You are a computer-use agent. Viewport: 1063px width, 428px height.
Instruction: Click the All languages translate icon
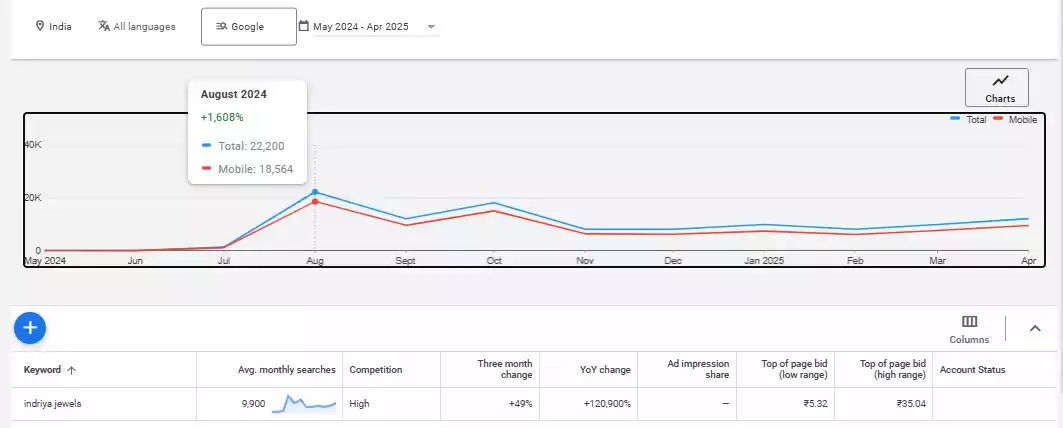[x=104, y=26]
